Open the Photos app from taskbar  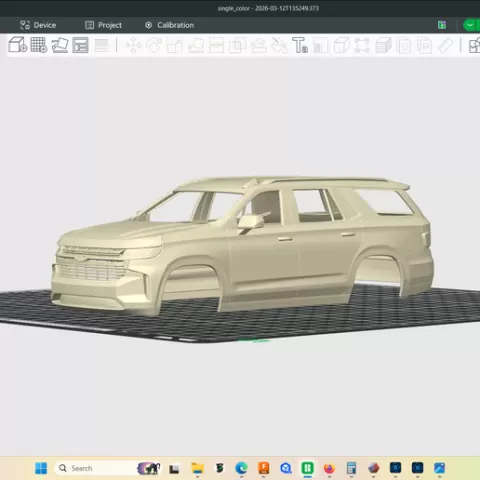point(439,468)
